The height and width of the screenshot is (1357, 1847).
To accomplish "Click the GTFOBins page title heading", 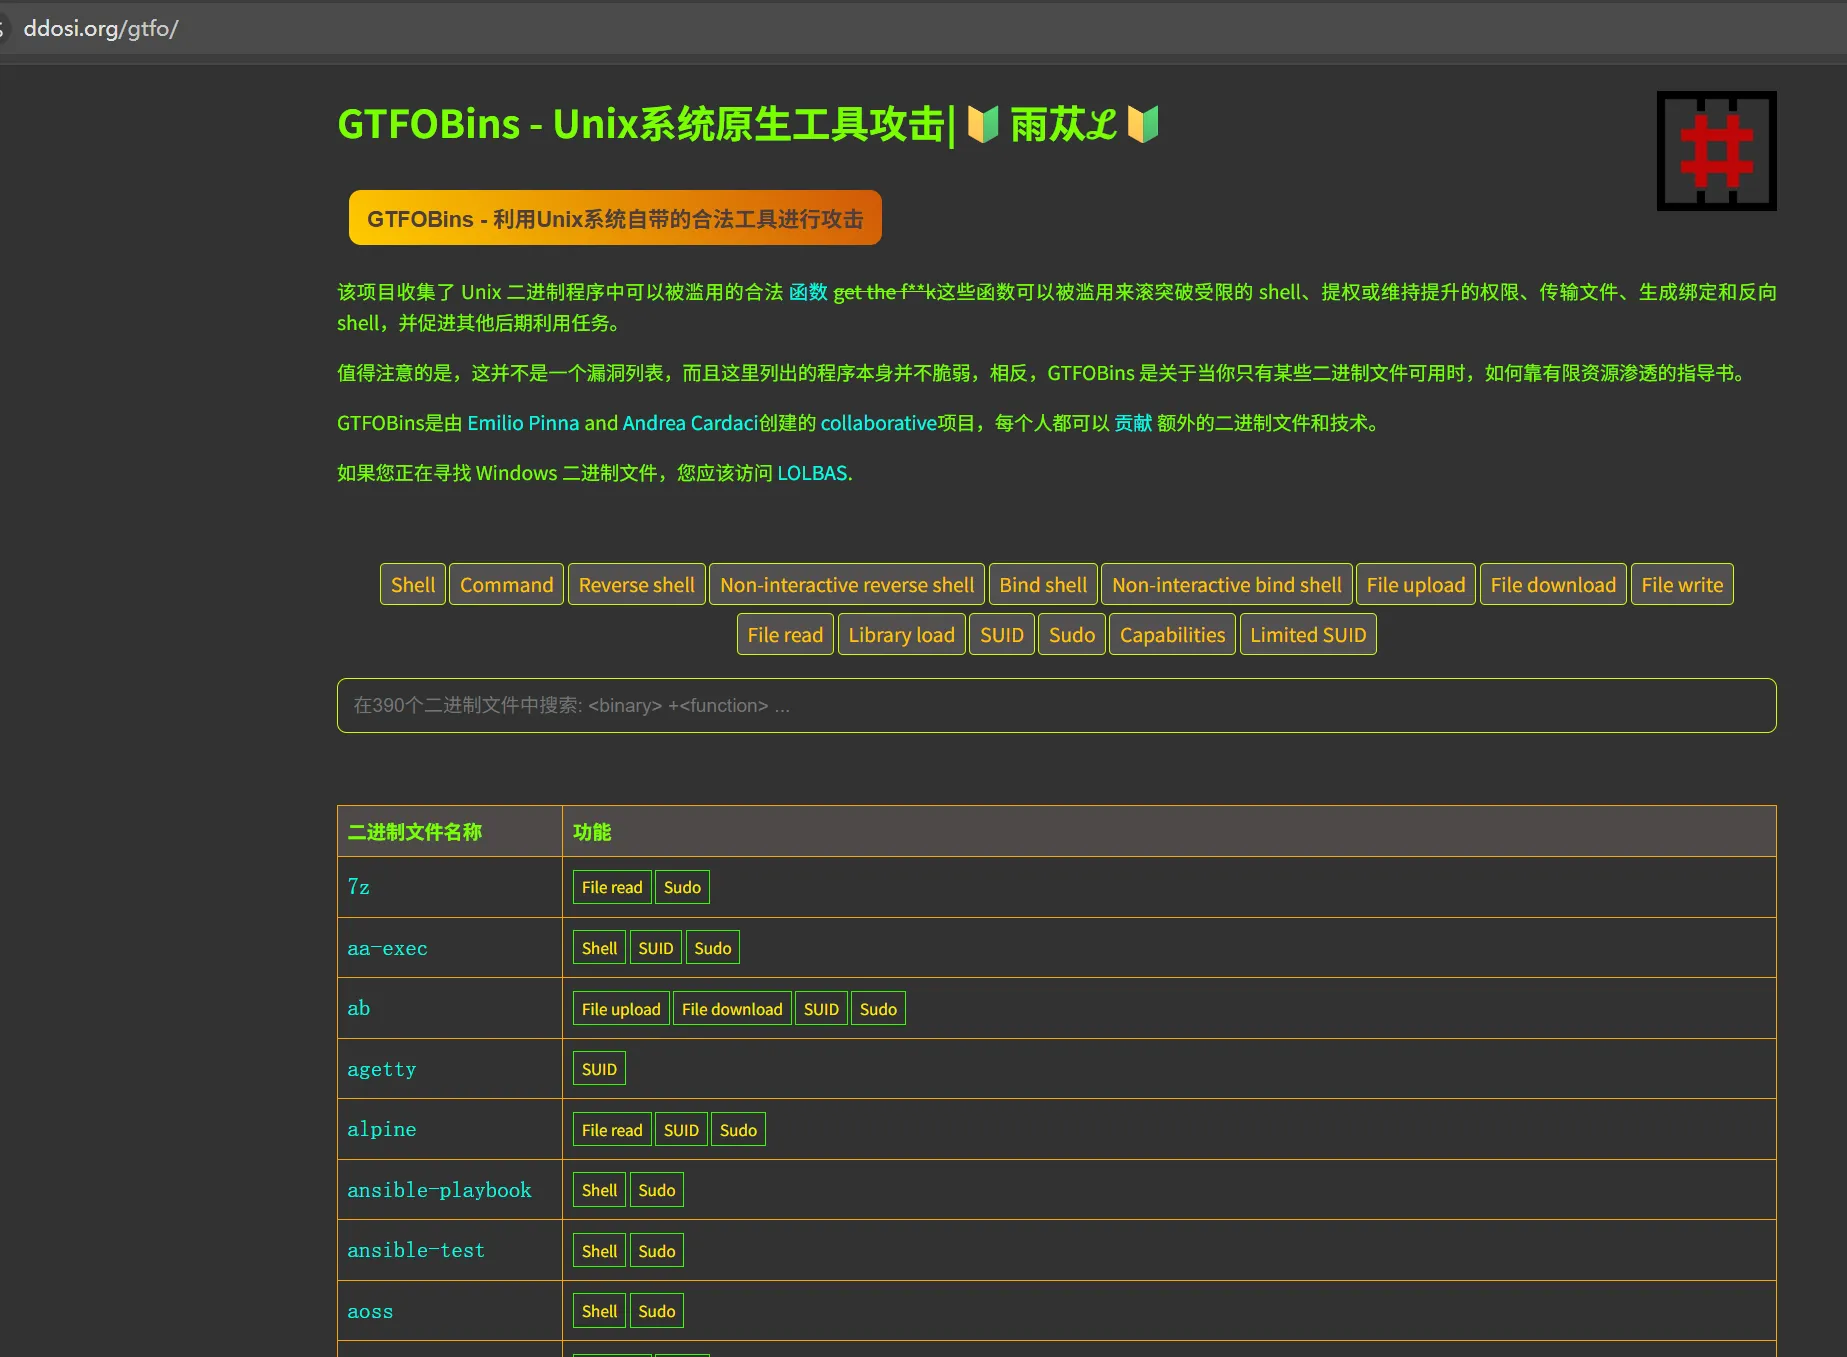I will point(748,125).
